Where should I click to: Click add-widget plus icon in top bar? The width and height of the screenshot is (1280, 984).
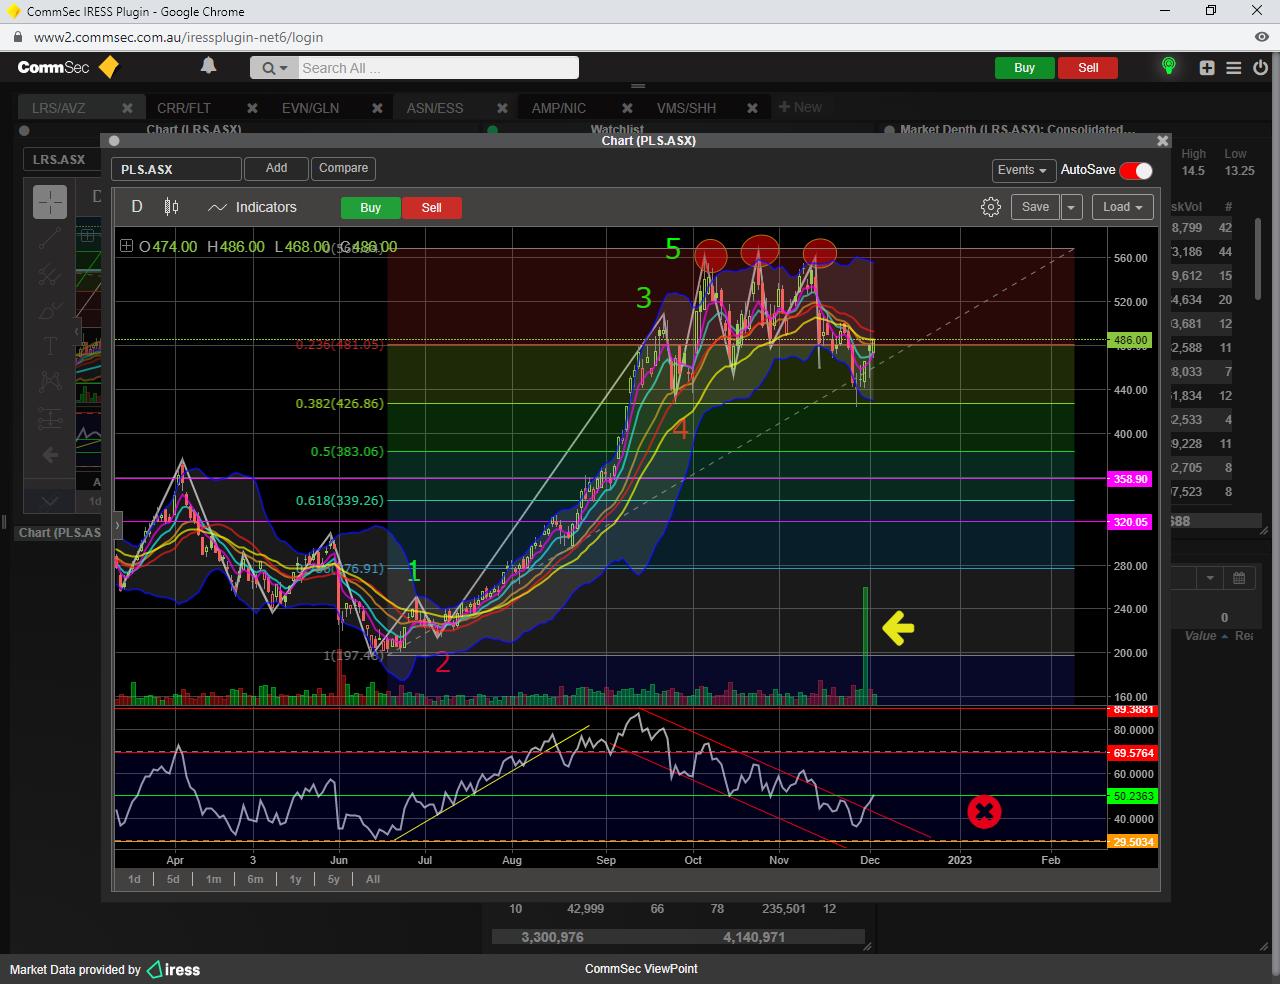point(1207,68)
